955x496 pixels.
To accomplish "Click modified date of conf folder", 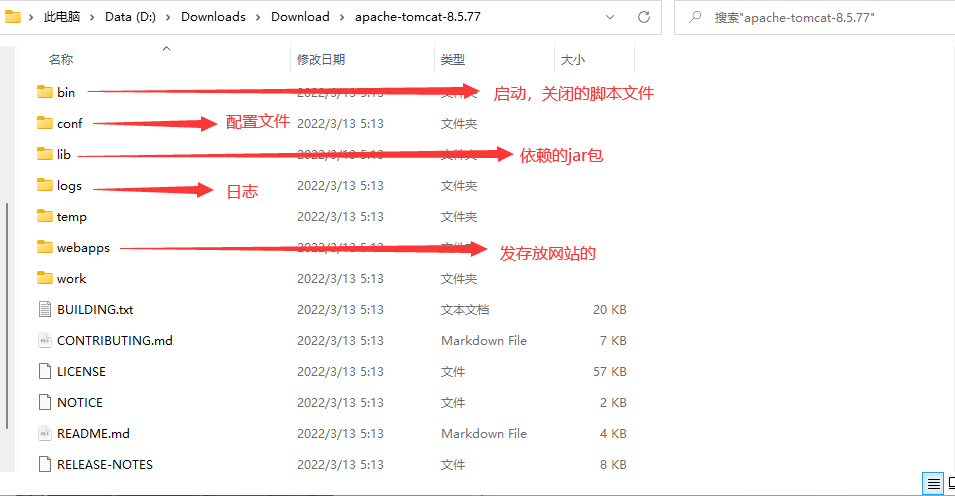I will pyautogui.click(x=340, y=124).
